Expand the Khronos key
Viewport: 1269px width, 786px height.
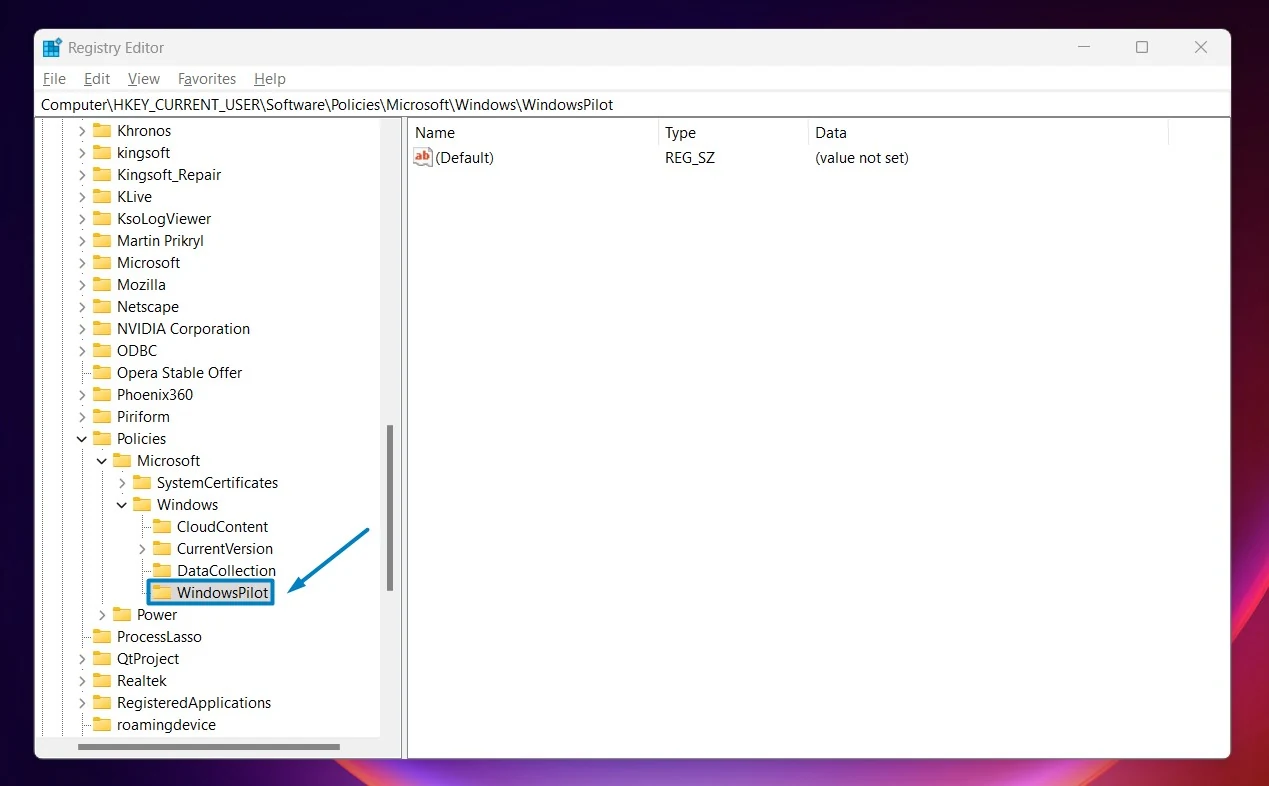82,131
